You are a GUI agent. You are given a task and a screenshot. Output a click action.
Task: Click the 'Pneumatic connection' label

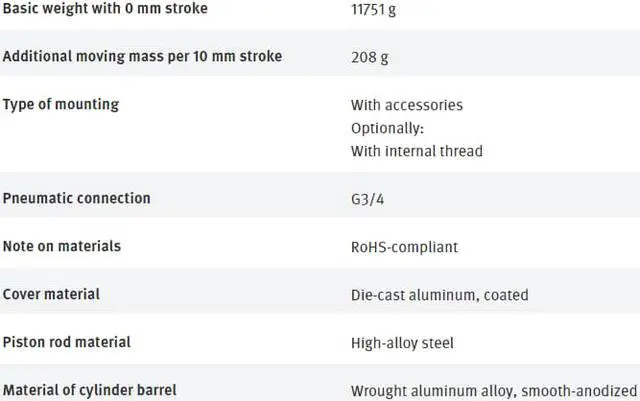(77, 198)
